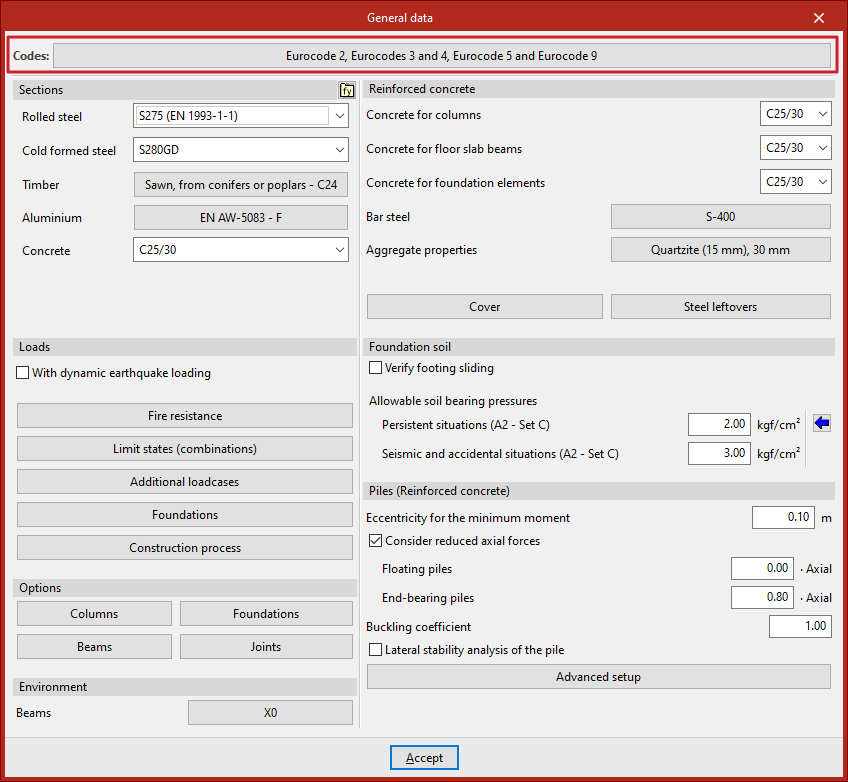Open the Advanced setup for piles
Screen dimensions: 848x782
tap(598, 677)
